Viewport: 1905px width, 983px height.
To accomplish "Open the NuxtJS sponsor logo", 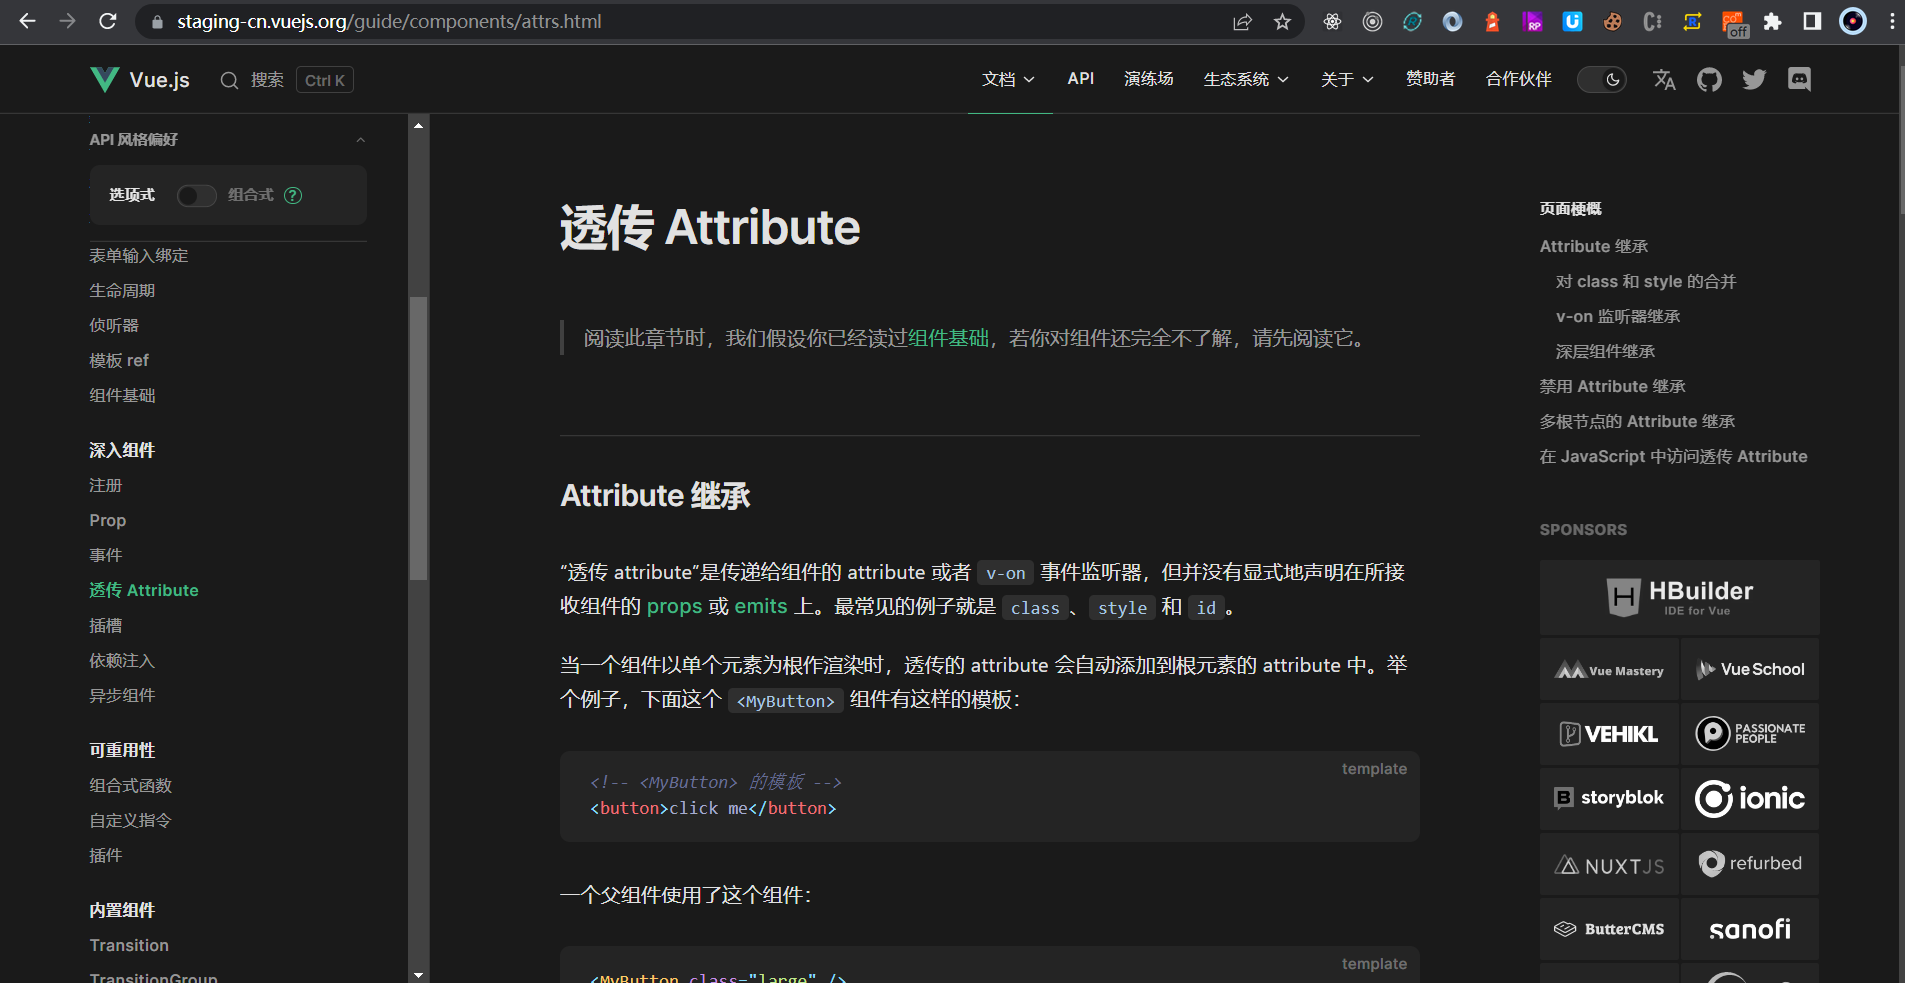I will [1609, 864].
